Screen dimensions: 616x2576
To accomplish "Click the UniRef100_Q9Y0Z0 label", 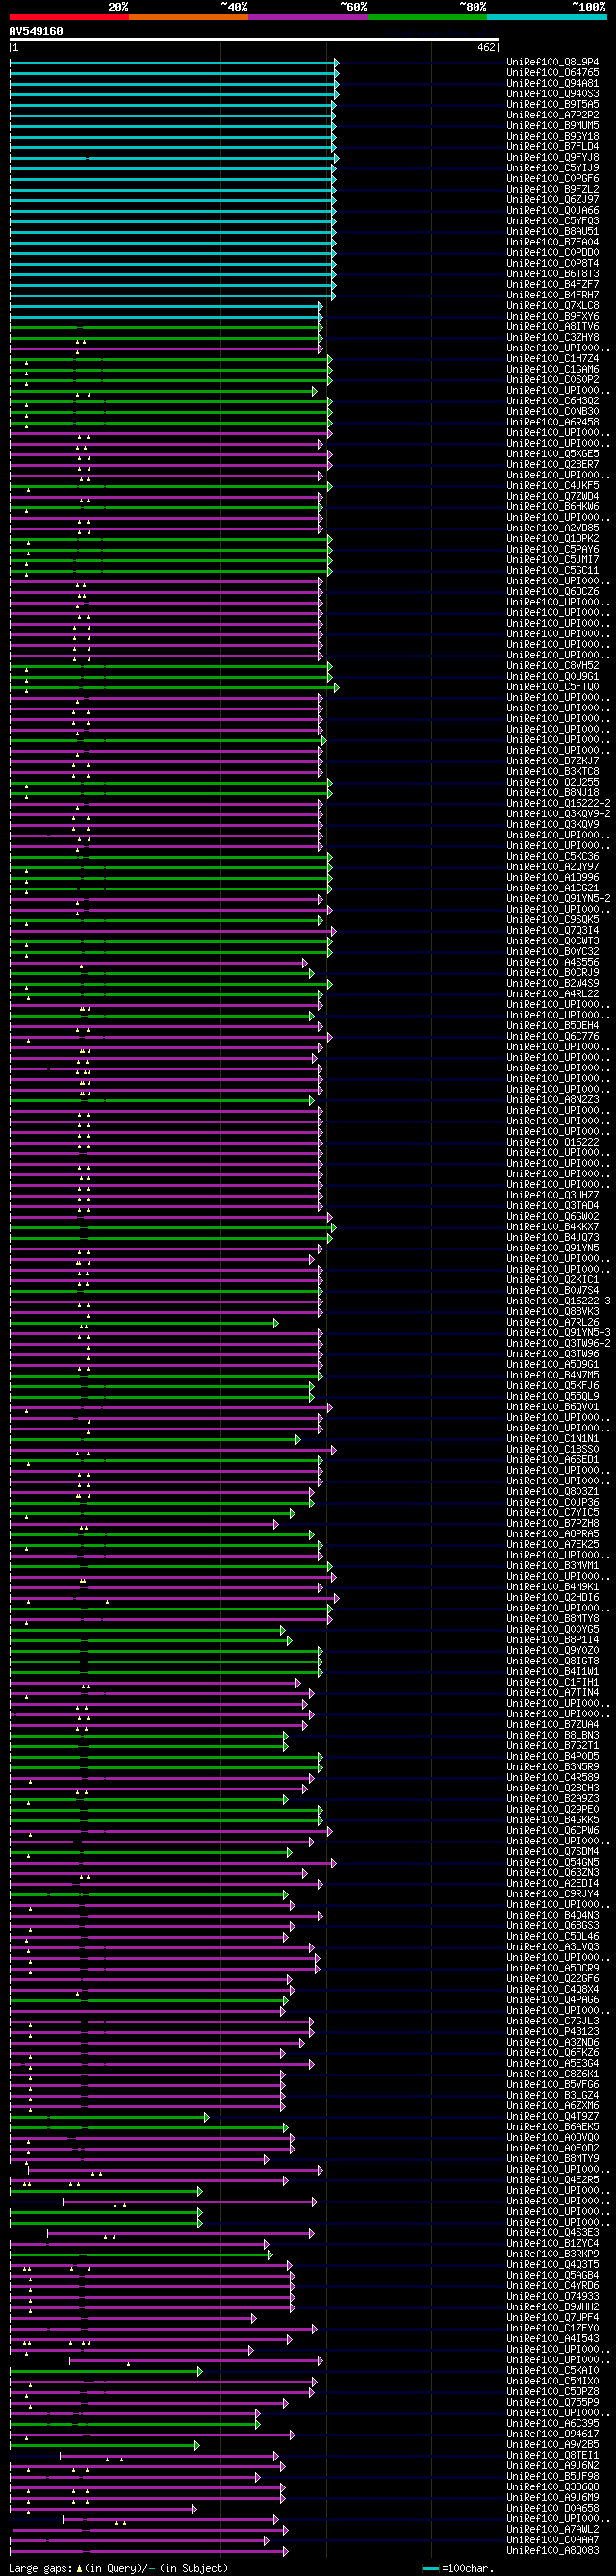I will point(553,1651).
